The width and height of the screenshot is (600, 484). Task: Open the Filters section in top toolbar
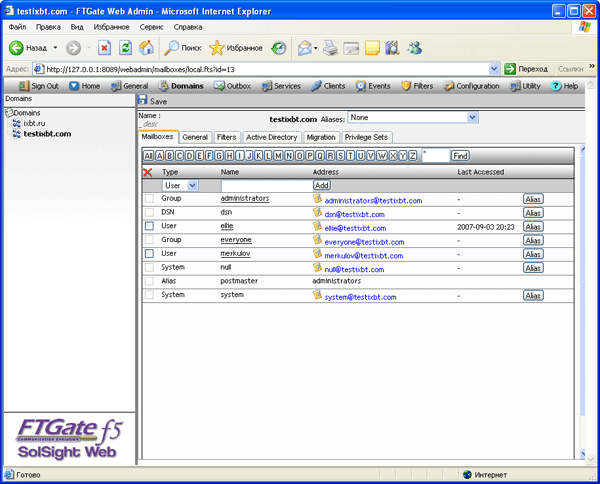click(417, 86)
